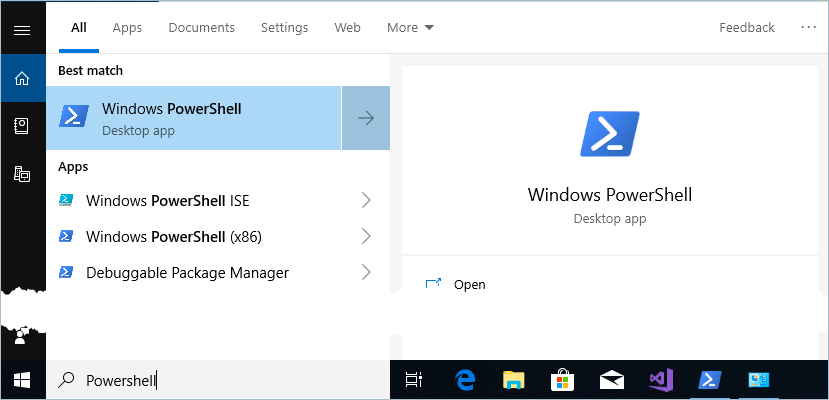Image resolution: width=829 pixels, height=400 pixels.
Task: Select the Home icon in sidebar
Action: (x=22, y=78)
